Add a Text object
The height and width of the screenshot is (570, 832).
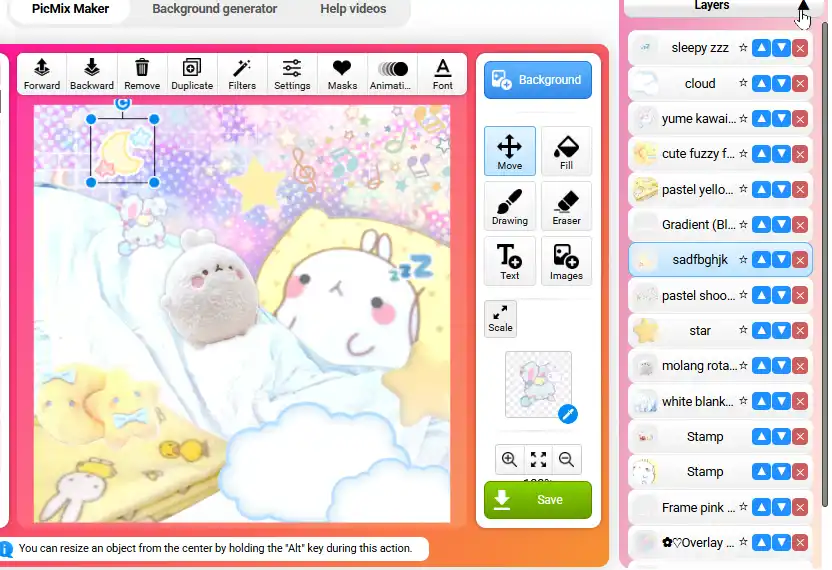509,261
